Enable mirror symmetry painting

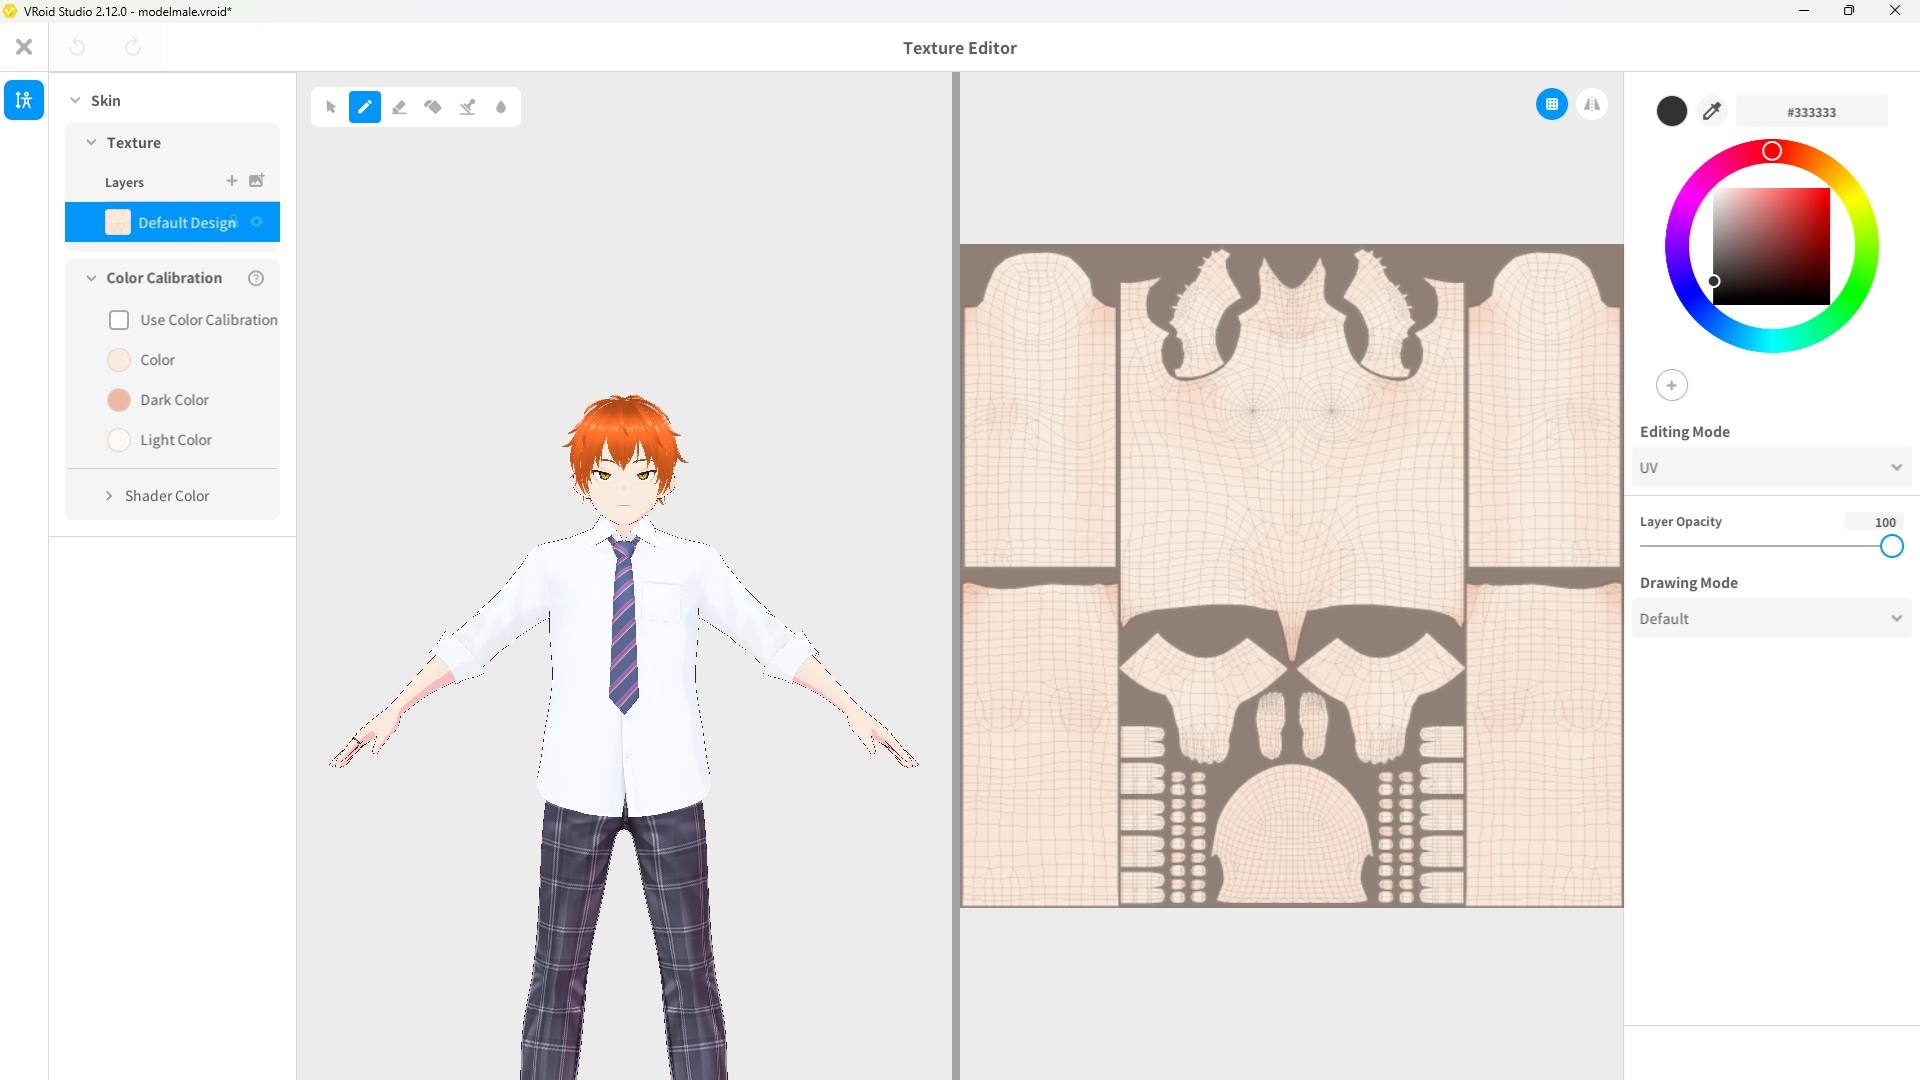pyautogui.click(x=1592, y=104)
